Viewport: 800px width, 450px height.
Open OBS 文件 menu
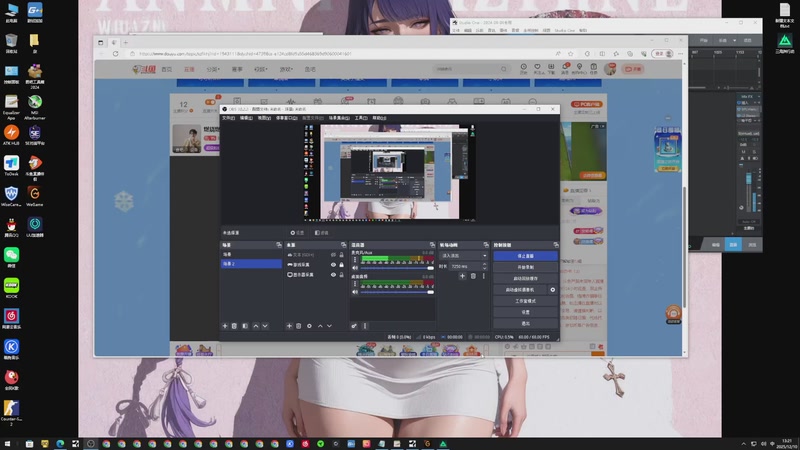pos(228,118)
